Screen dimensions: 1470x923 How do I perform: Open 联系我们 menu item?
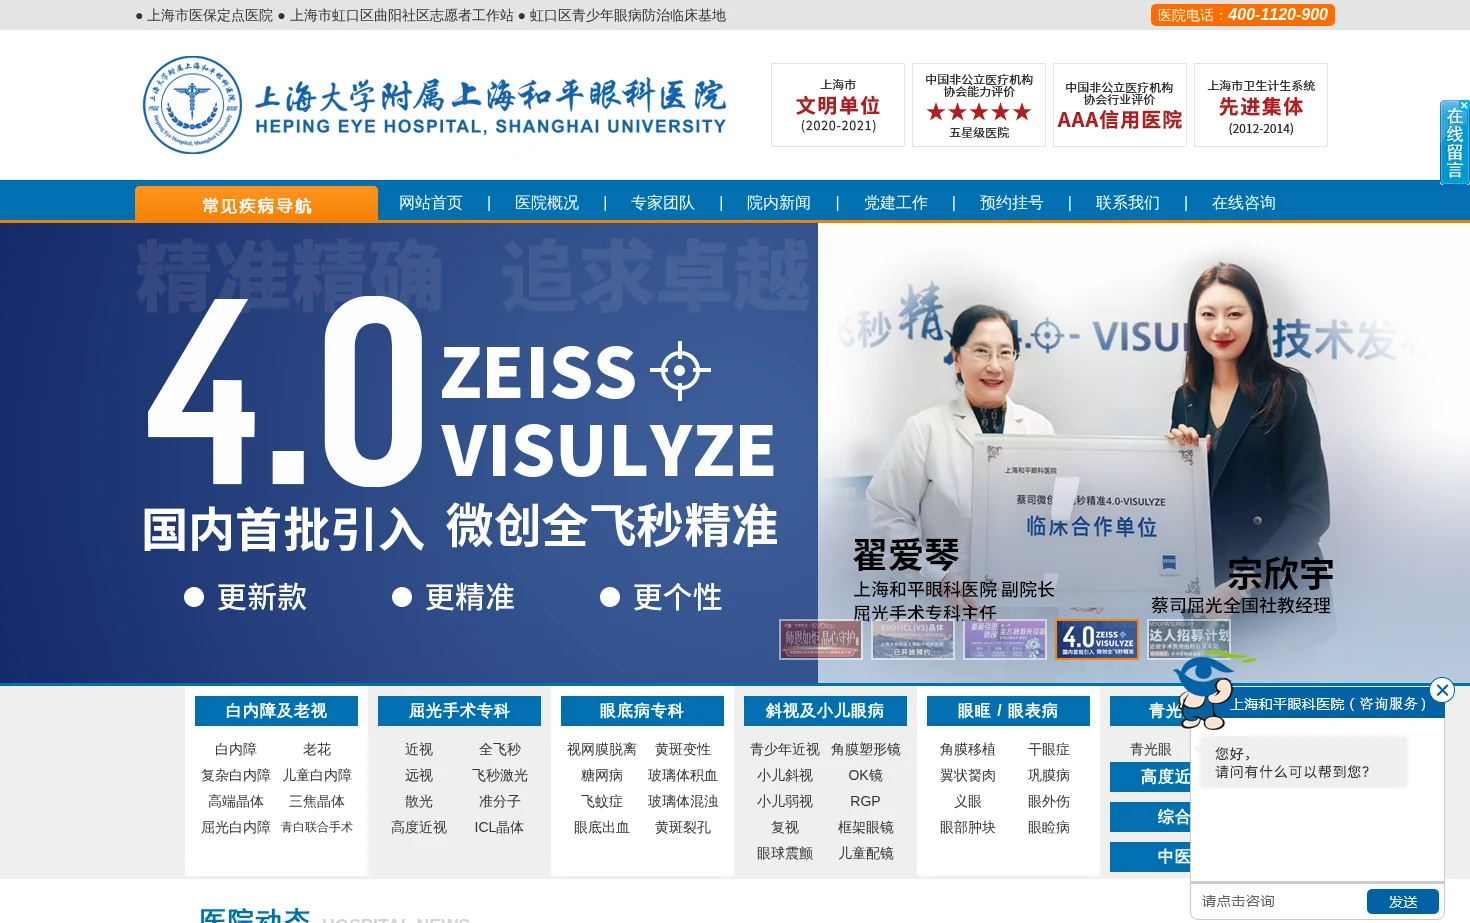(x=1128, y=203)
